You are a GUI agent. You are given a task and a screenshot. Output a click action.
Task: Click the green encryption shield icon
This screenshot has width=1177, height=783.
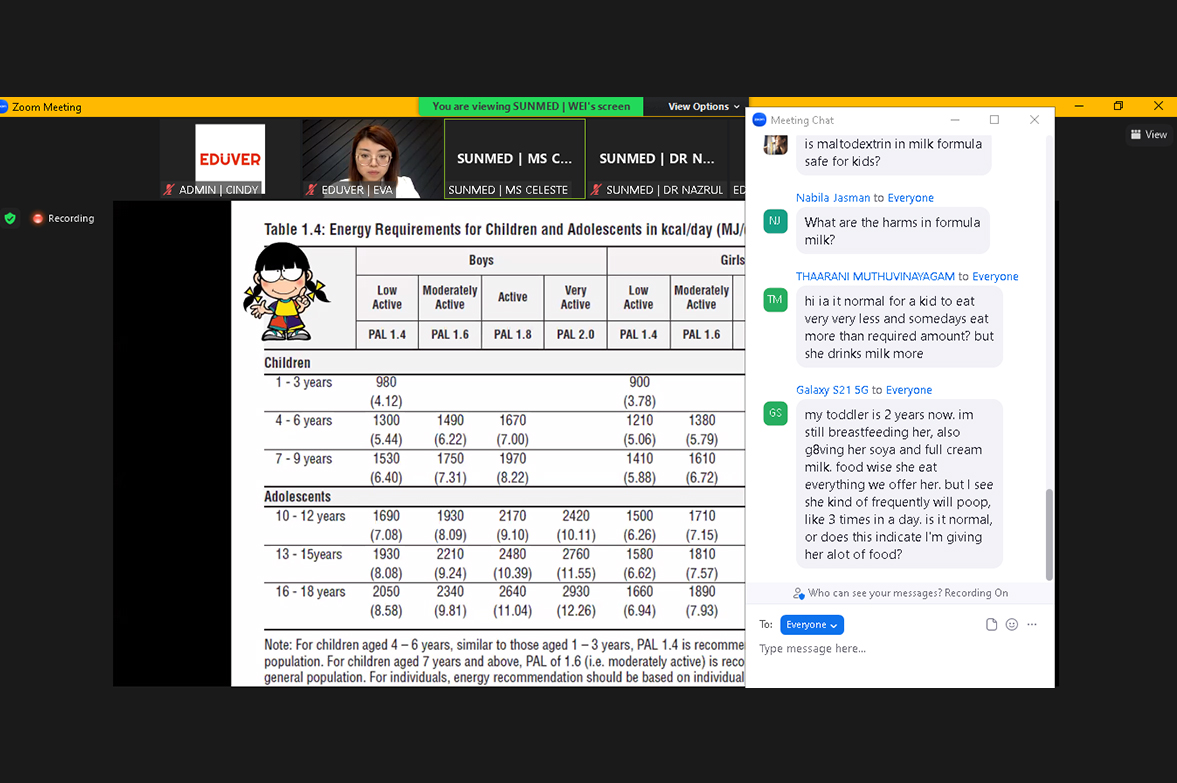(10, 218)
